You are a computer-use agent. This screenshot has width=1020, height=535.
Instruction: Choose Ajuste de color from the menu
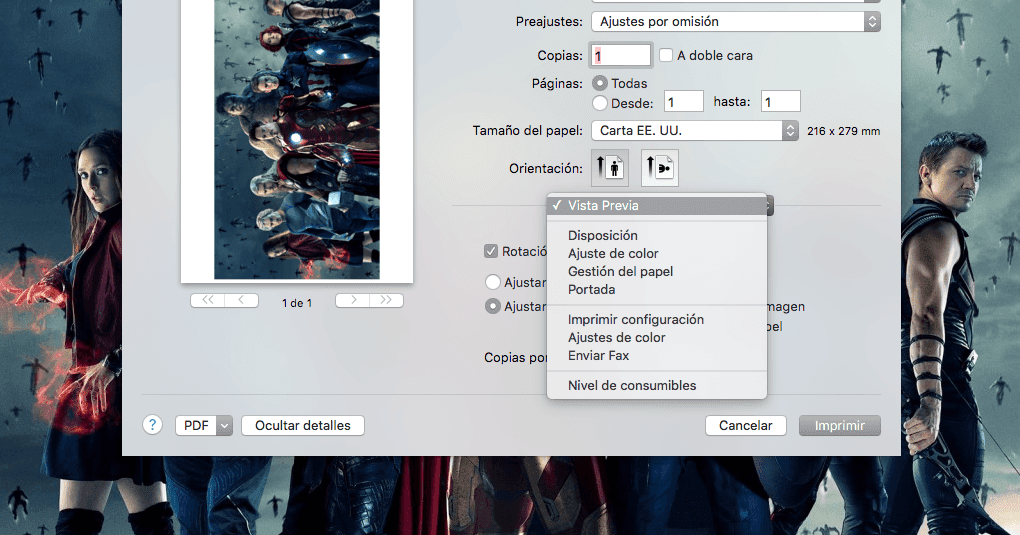tap(657, 254)
